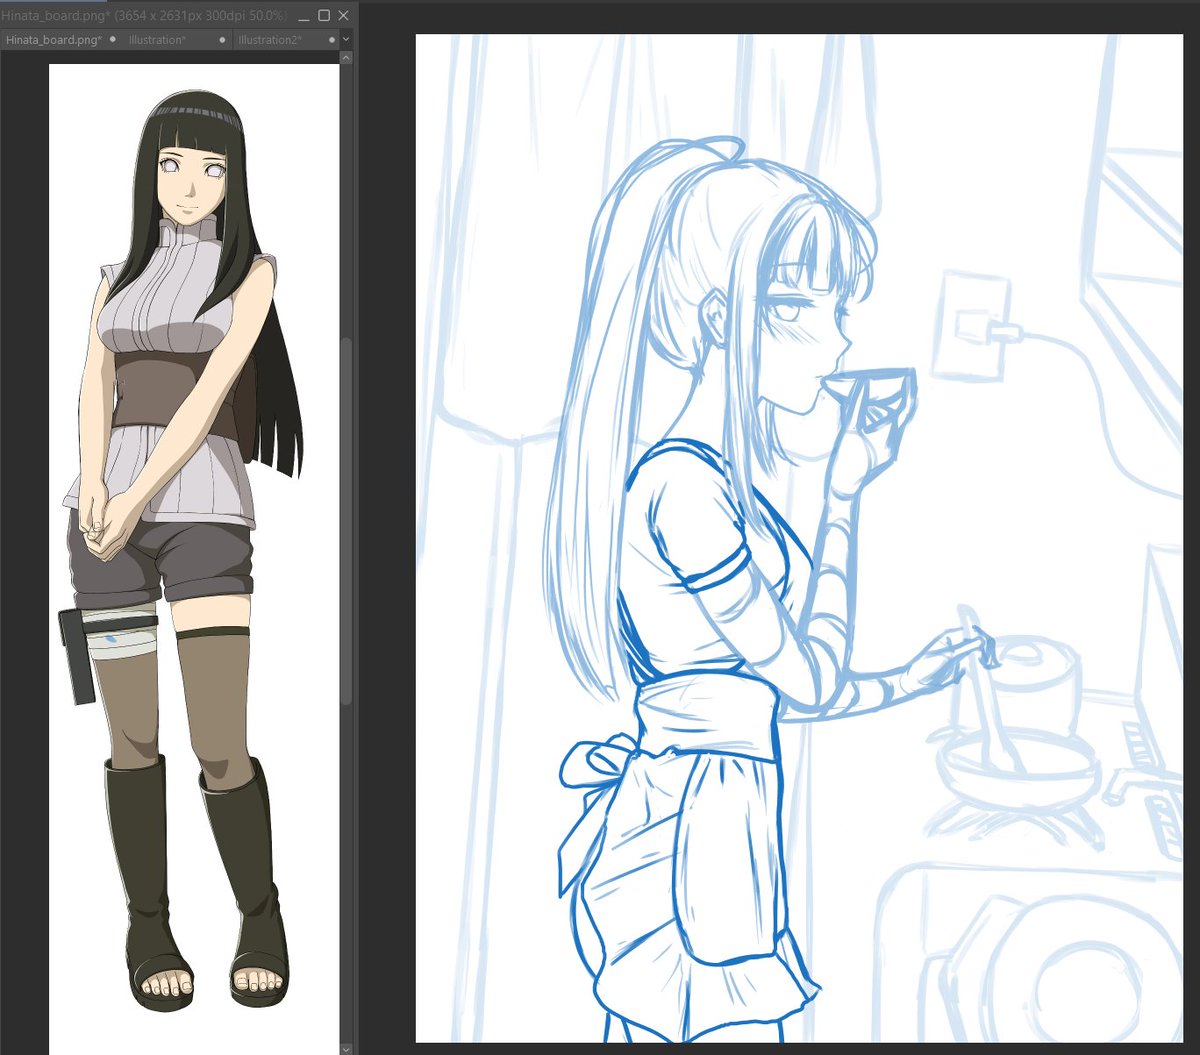Switch to the Illustration2 tab
Image resolution: width=1200 pixels, height=1055 pixels.
[286, 40]
